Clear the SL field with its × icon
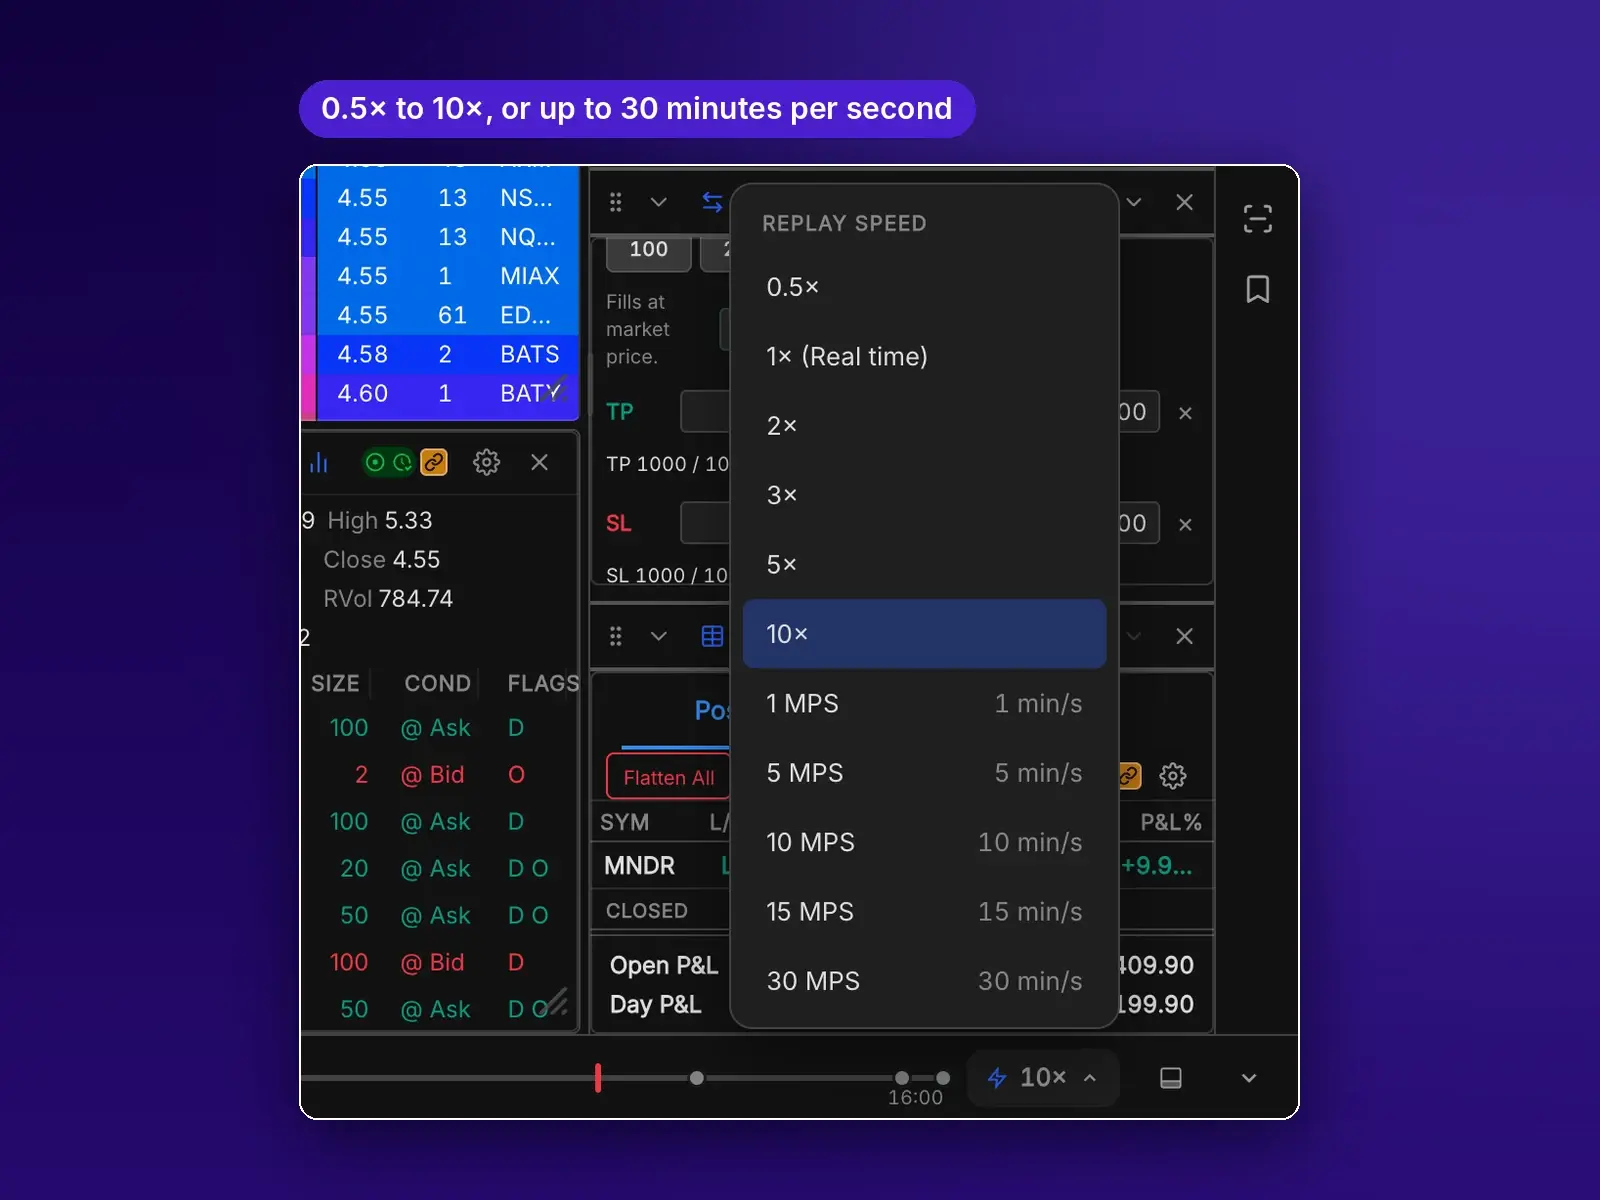The image size is (1600, 1200). [1185, 525]
